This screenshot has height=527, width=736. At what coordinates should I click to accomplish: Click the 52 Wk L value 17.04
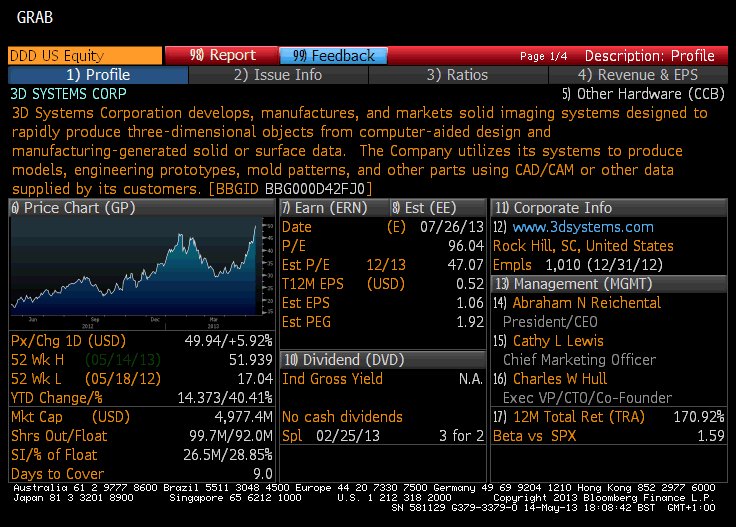click(255, 379)
